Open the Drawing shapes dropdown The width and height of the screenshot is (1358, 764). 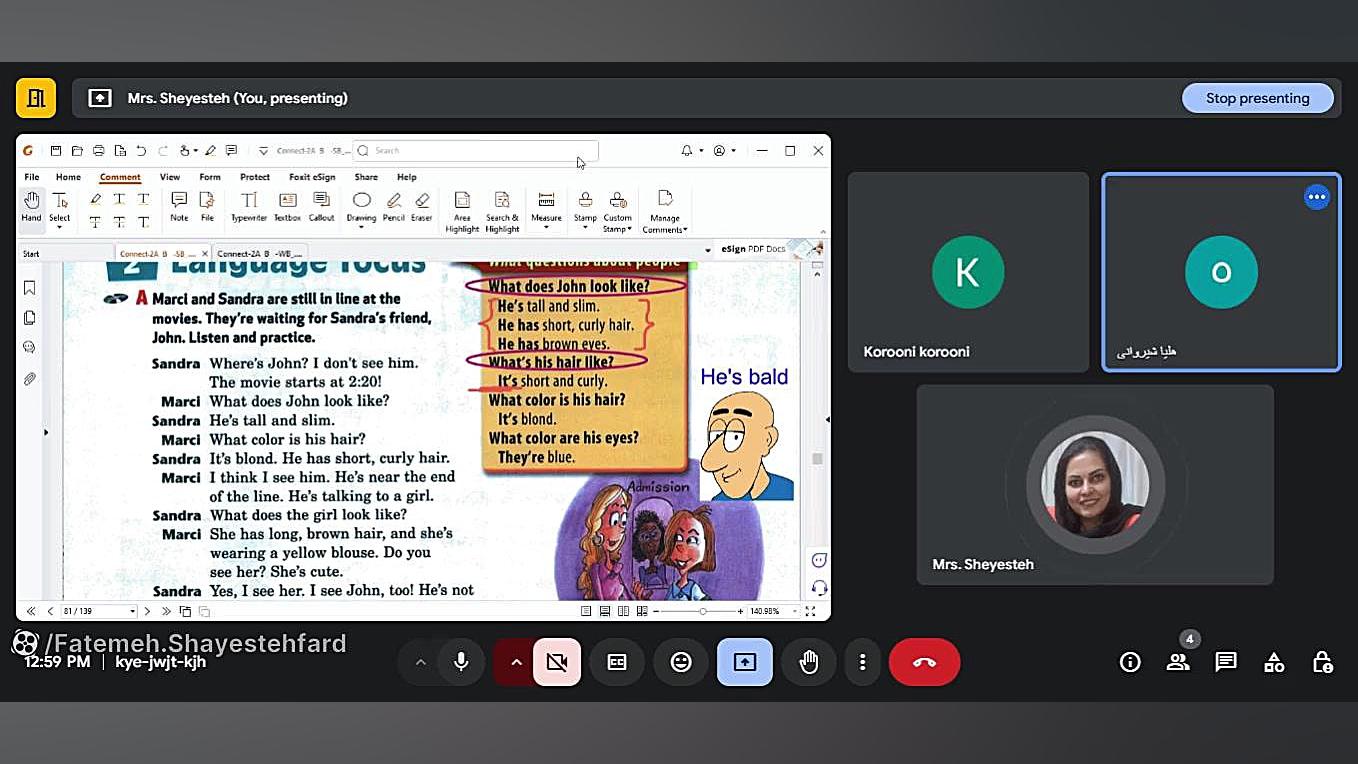click(x=361, y=227)
